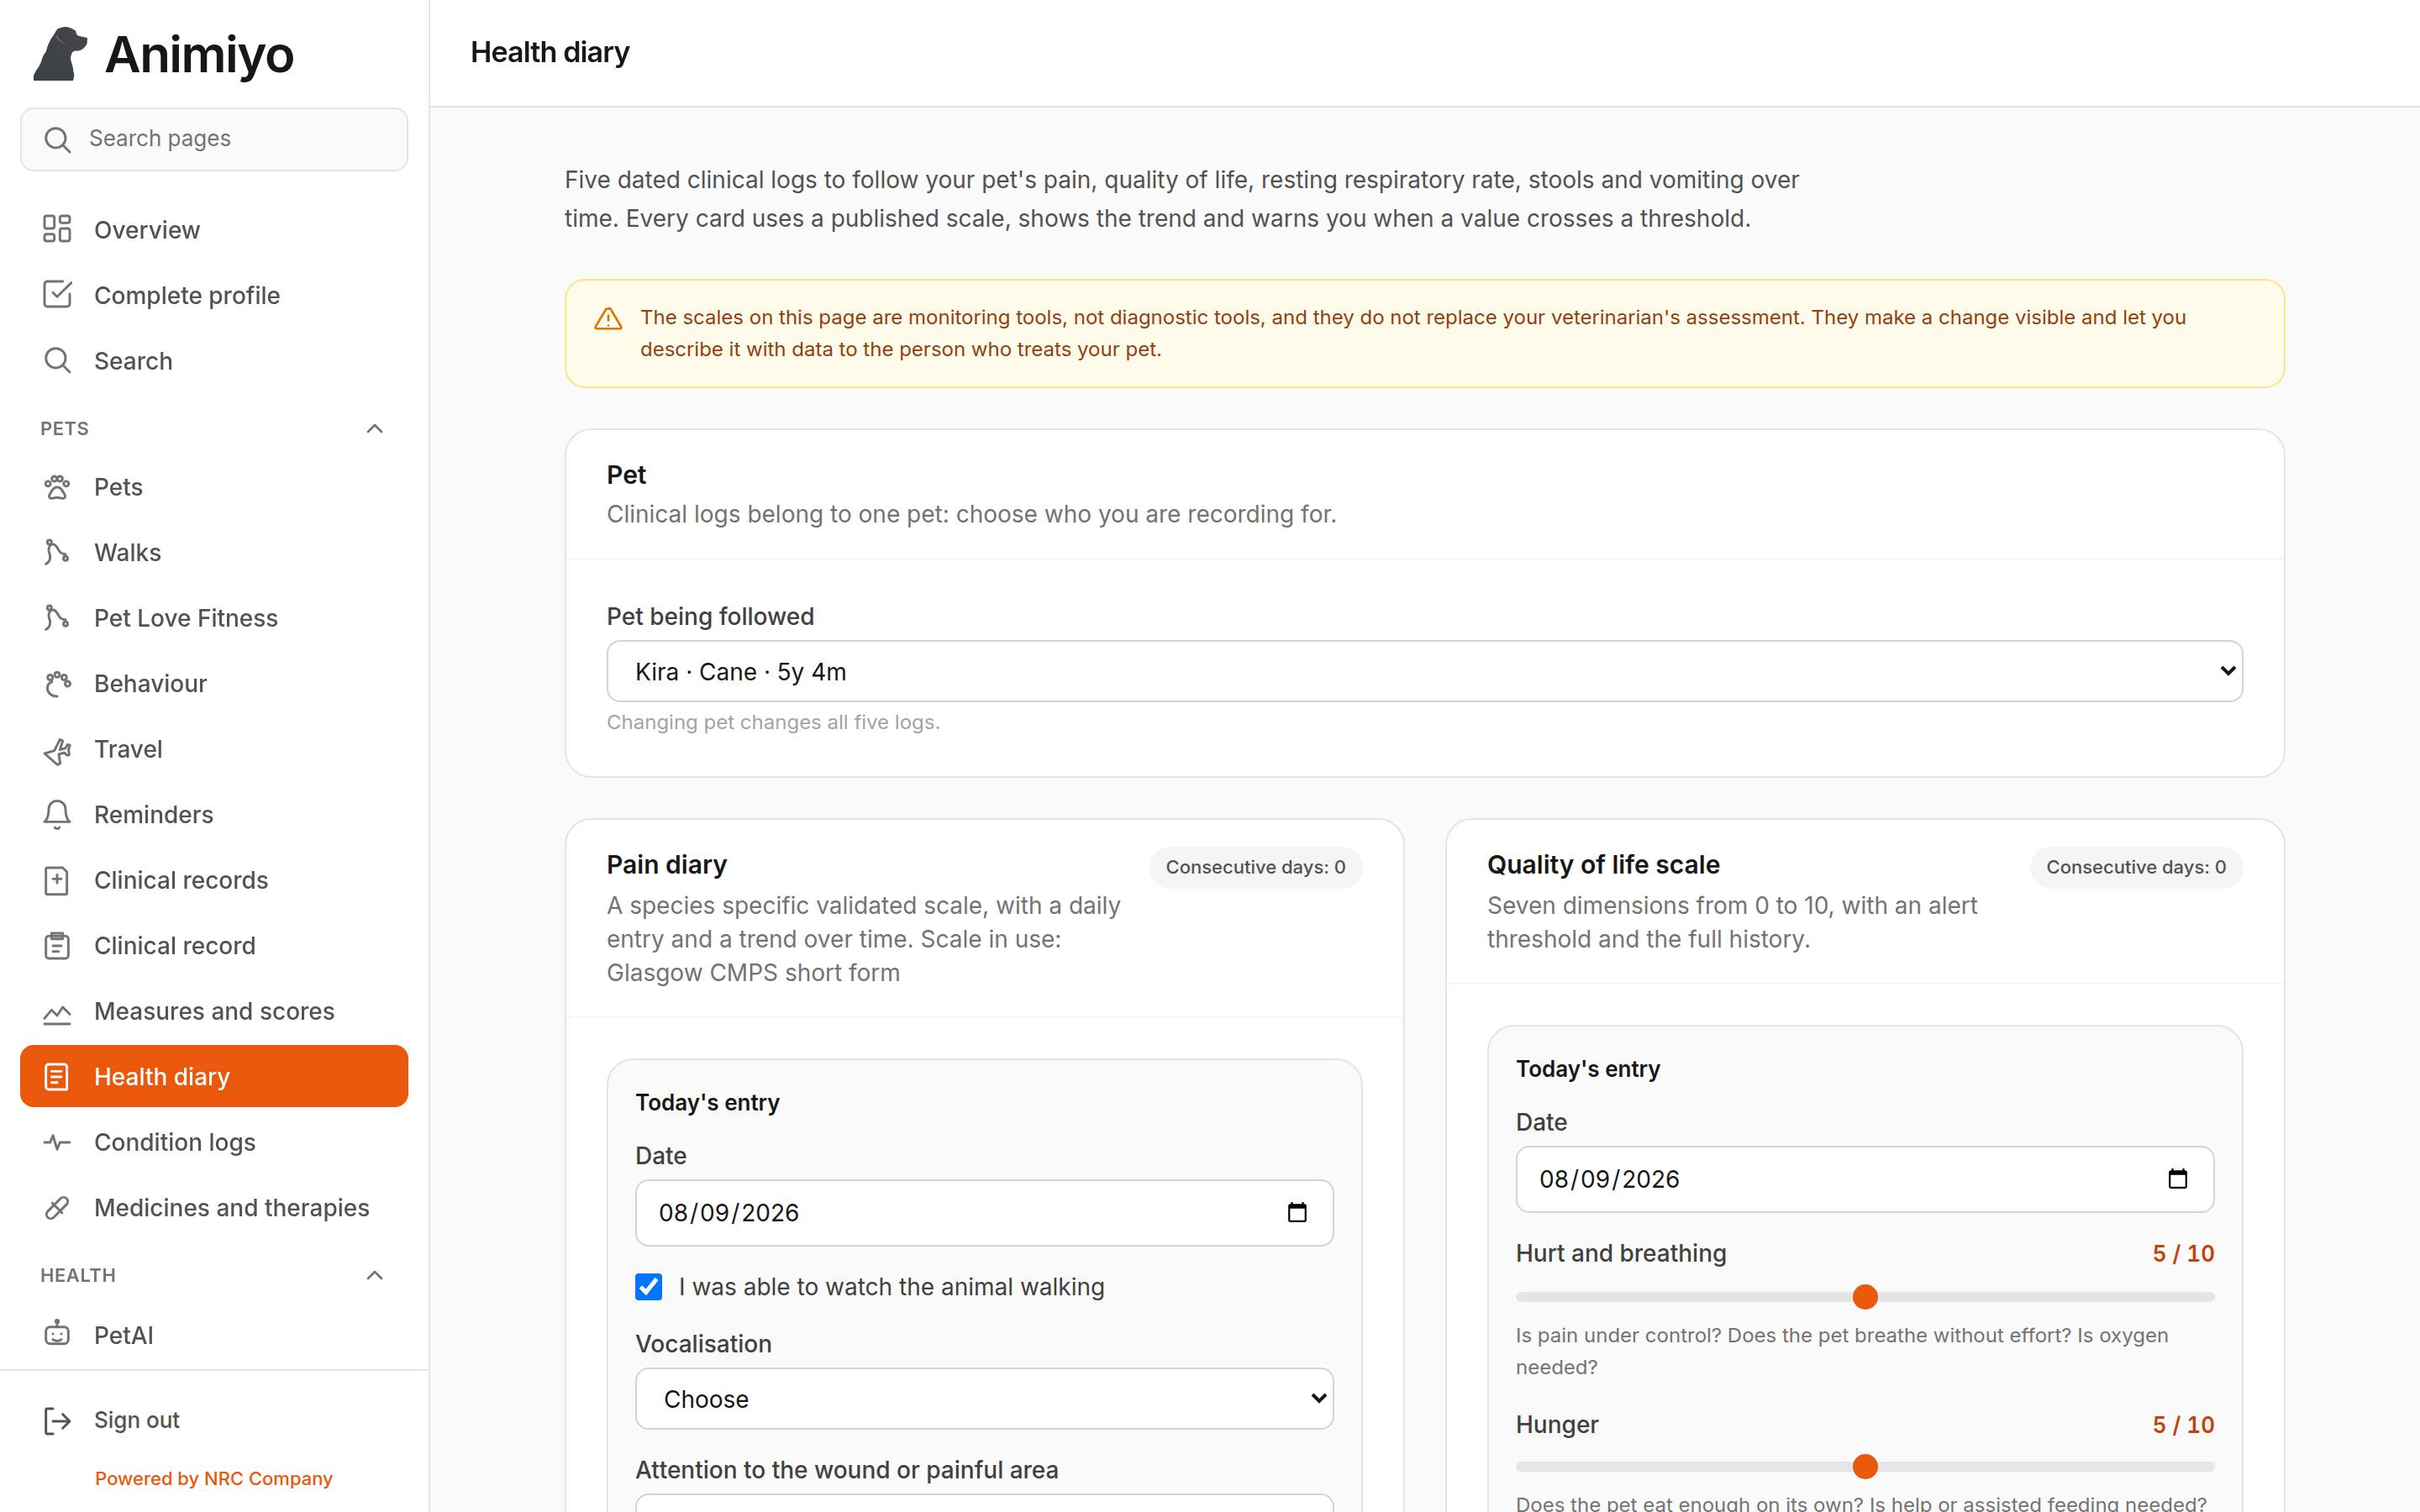Open Measures and scores page
Screen dimensions: 2420x1512
(x=214, y=1011)
